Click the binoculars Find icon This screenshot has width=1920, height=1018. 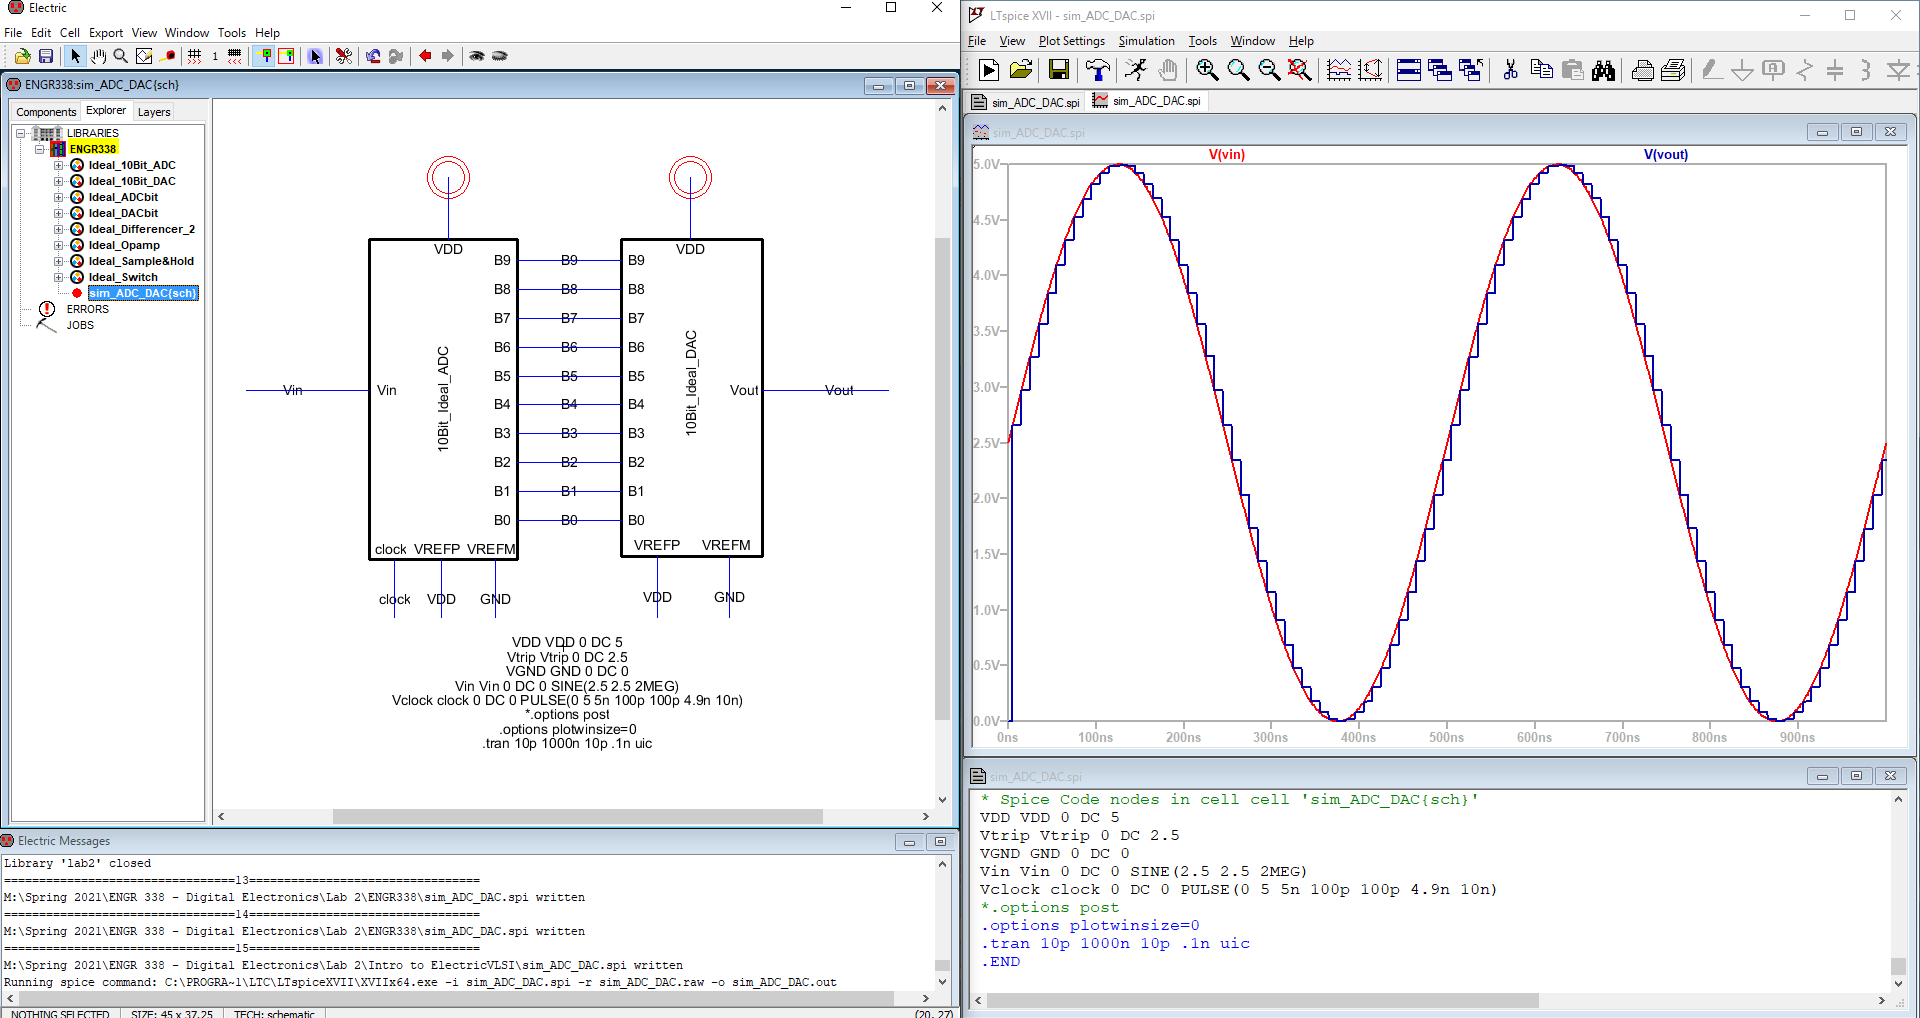coord(1603,70)
